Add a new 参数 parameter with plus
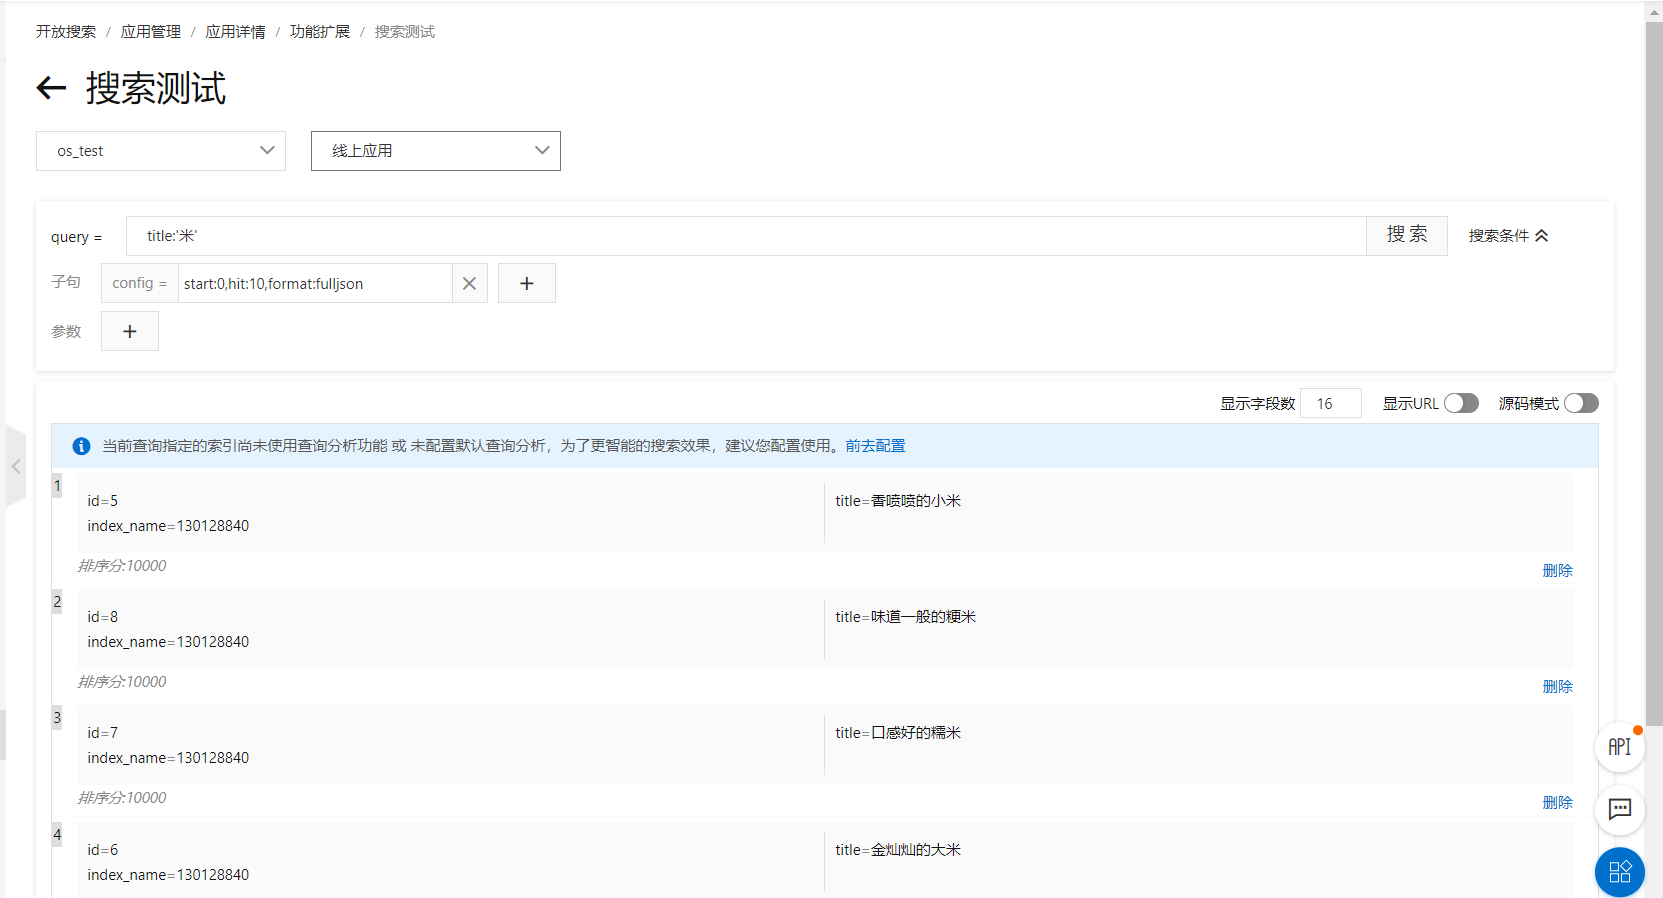Screen dimensions: 1663x898 [x=130, y=331]
